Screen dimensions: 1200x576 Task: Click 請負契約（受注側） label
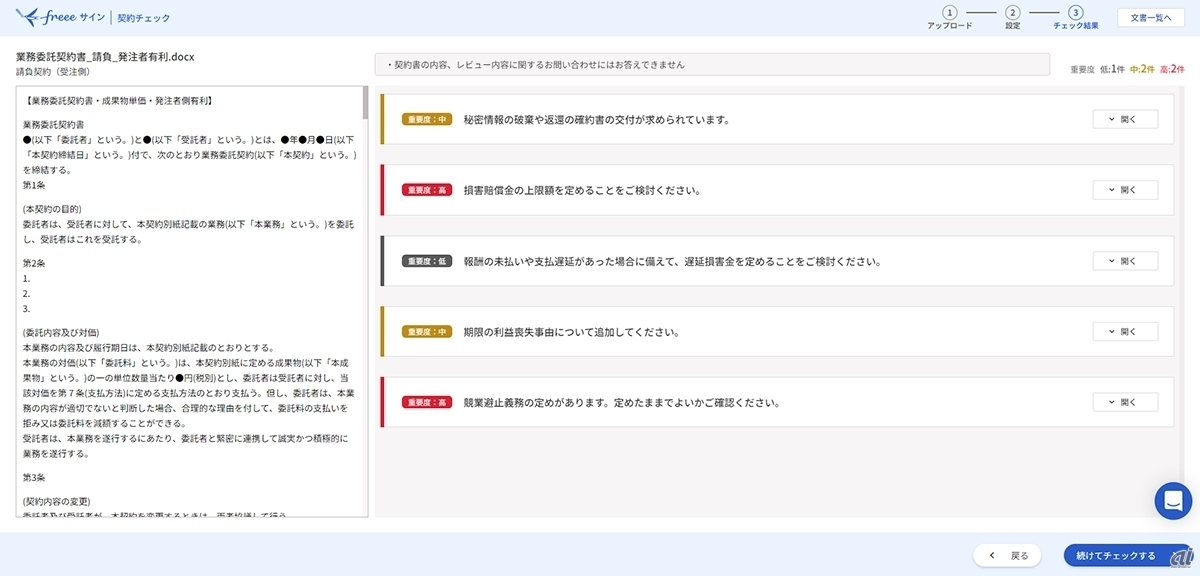tap(53, 72)
